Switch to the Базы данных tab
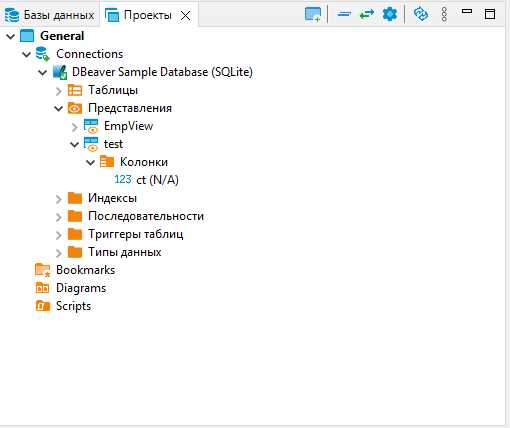Screen dimensions: 510x428 [x=49, y=15]
